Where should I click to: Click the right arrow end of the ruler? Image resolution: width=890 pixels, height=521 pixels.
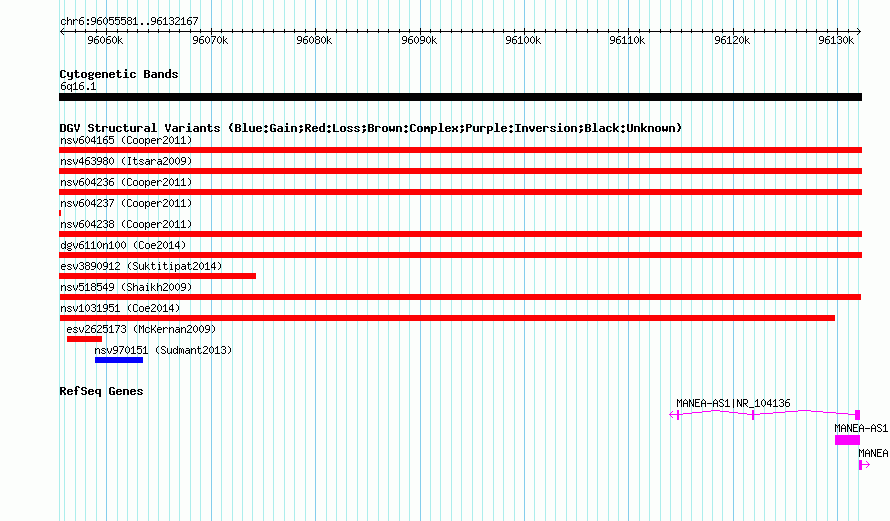[859, 32]
